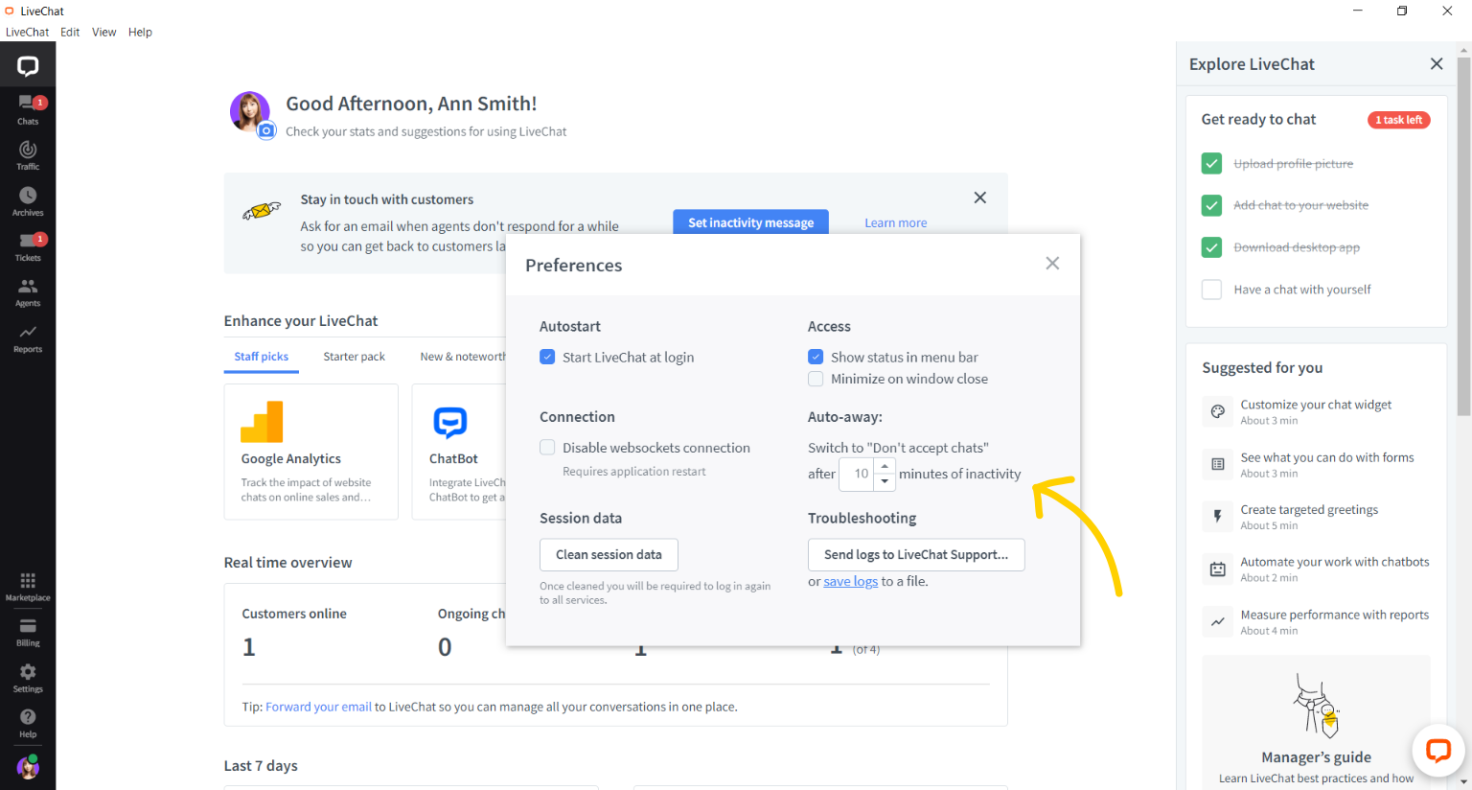
Task: Click the Learn more link
Action: [x=896, y=223]
